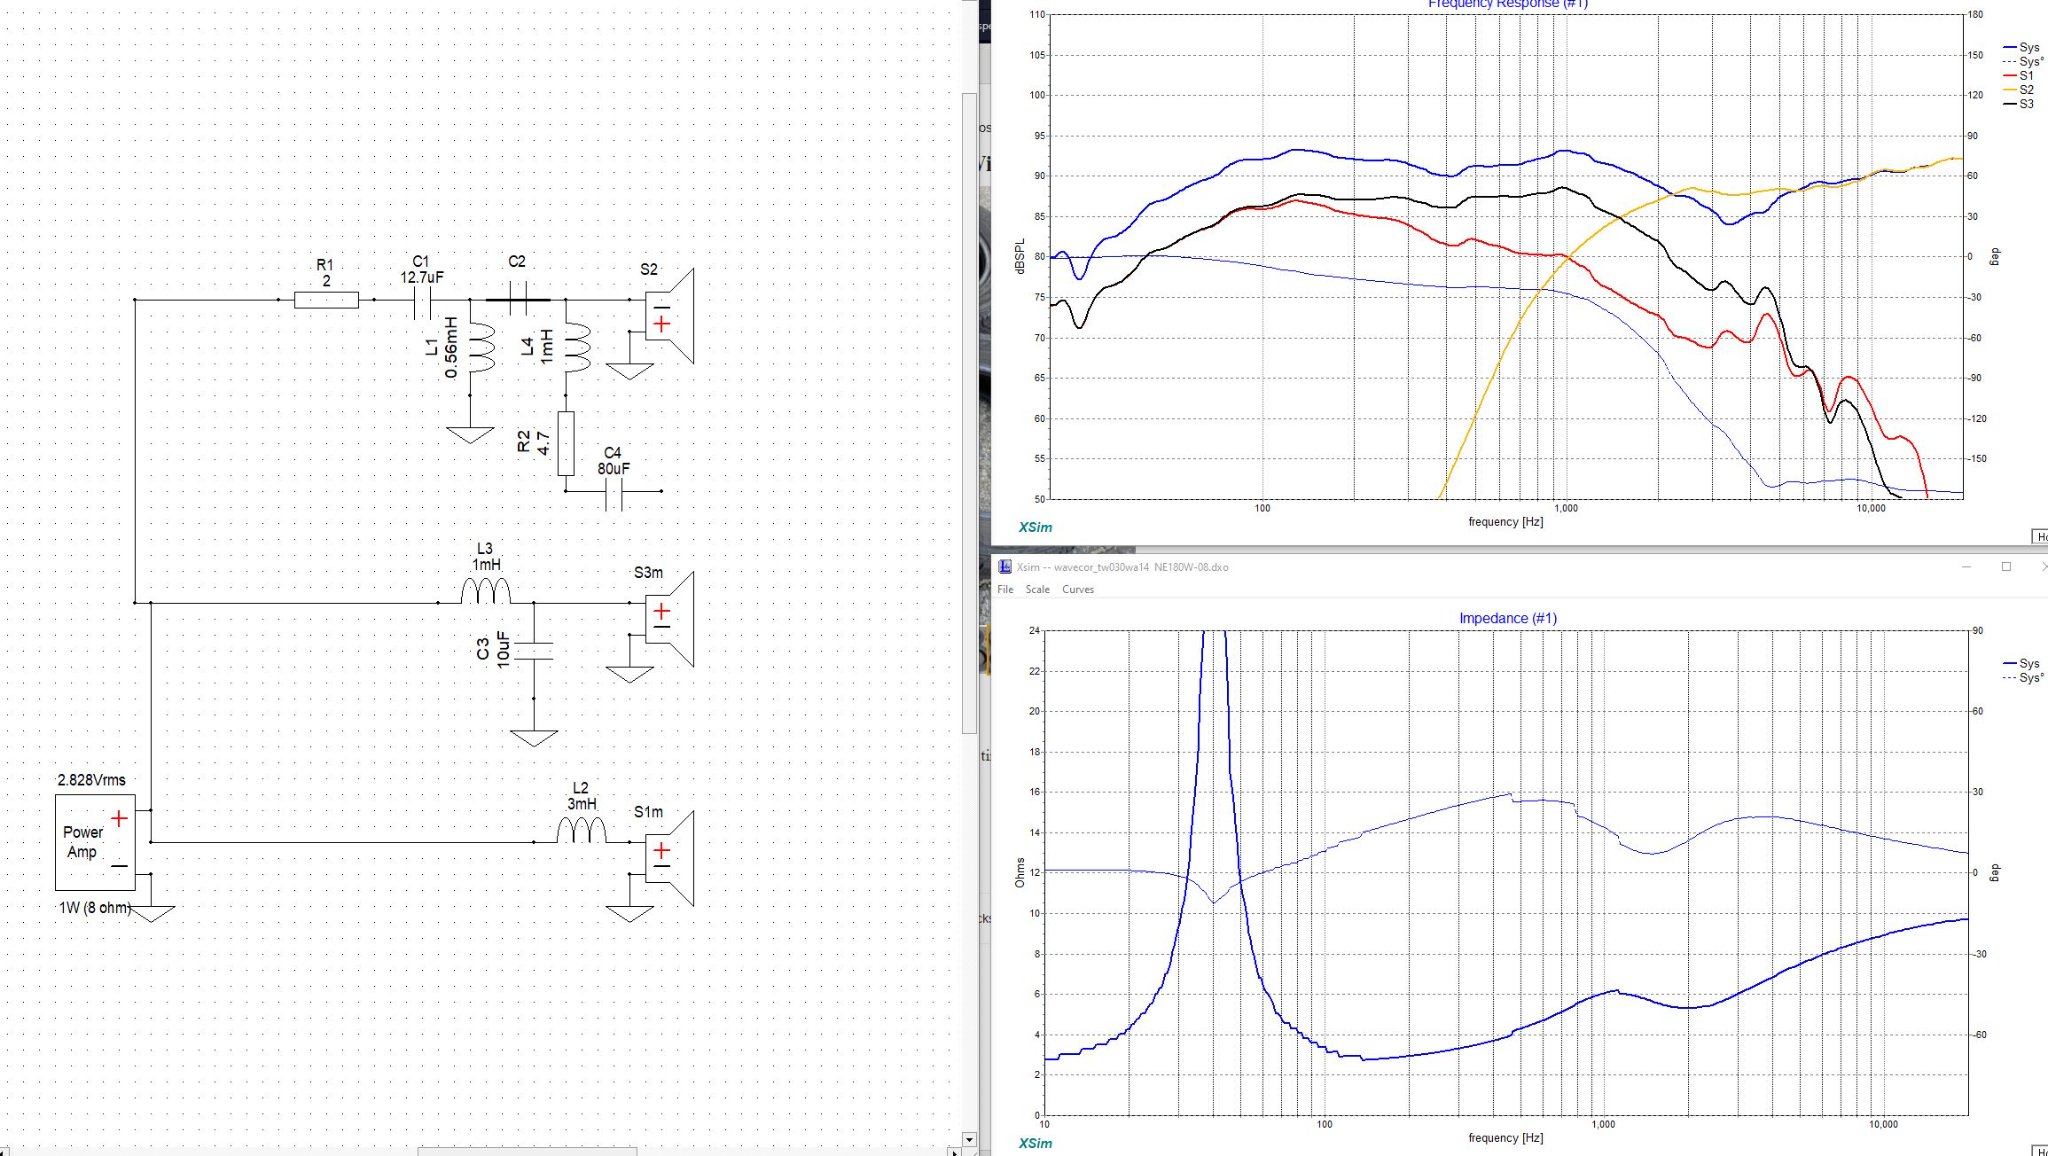This screenshot has height=1156, width=2048.
Task: Click the XSim app icon in Impedance window title bar
Action: (1004, 567)
